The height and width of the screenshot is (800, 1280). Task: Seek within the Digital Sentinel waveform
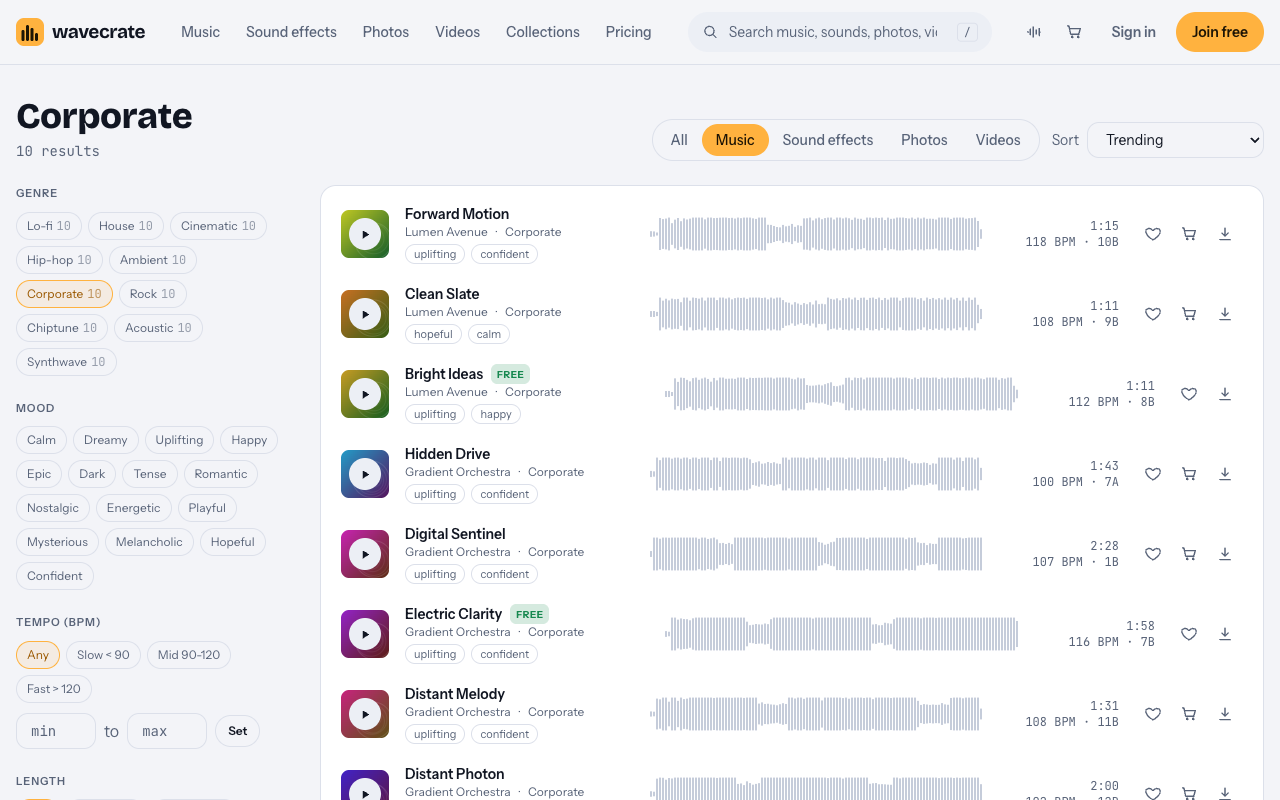coord(816,554)
